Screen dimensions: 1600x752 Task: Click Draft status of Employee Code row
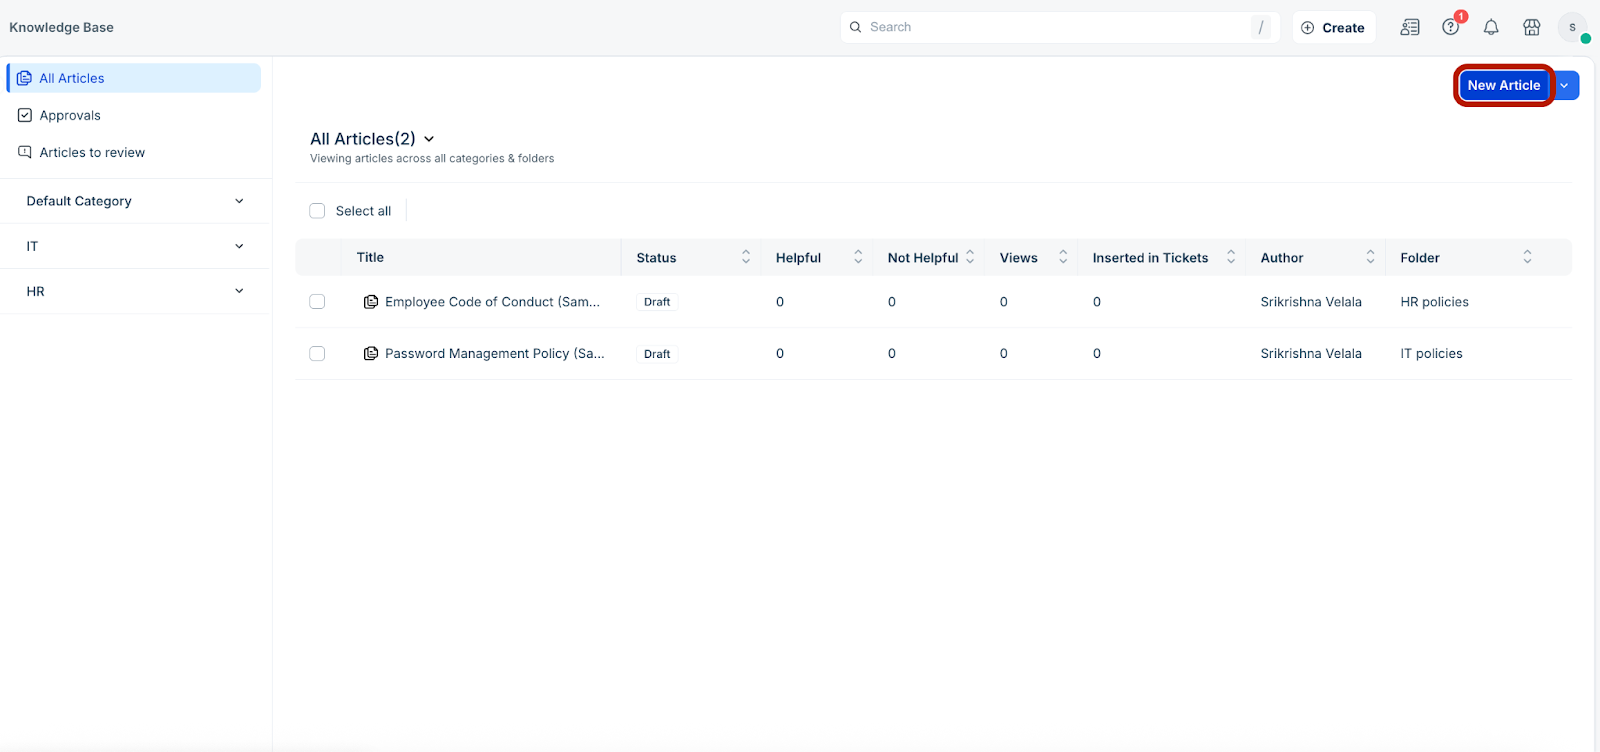[x=657, y=302]
